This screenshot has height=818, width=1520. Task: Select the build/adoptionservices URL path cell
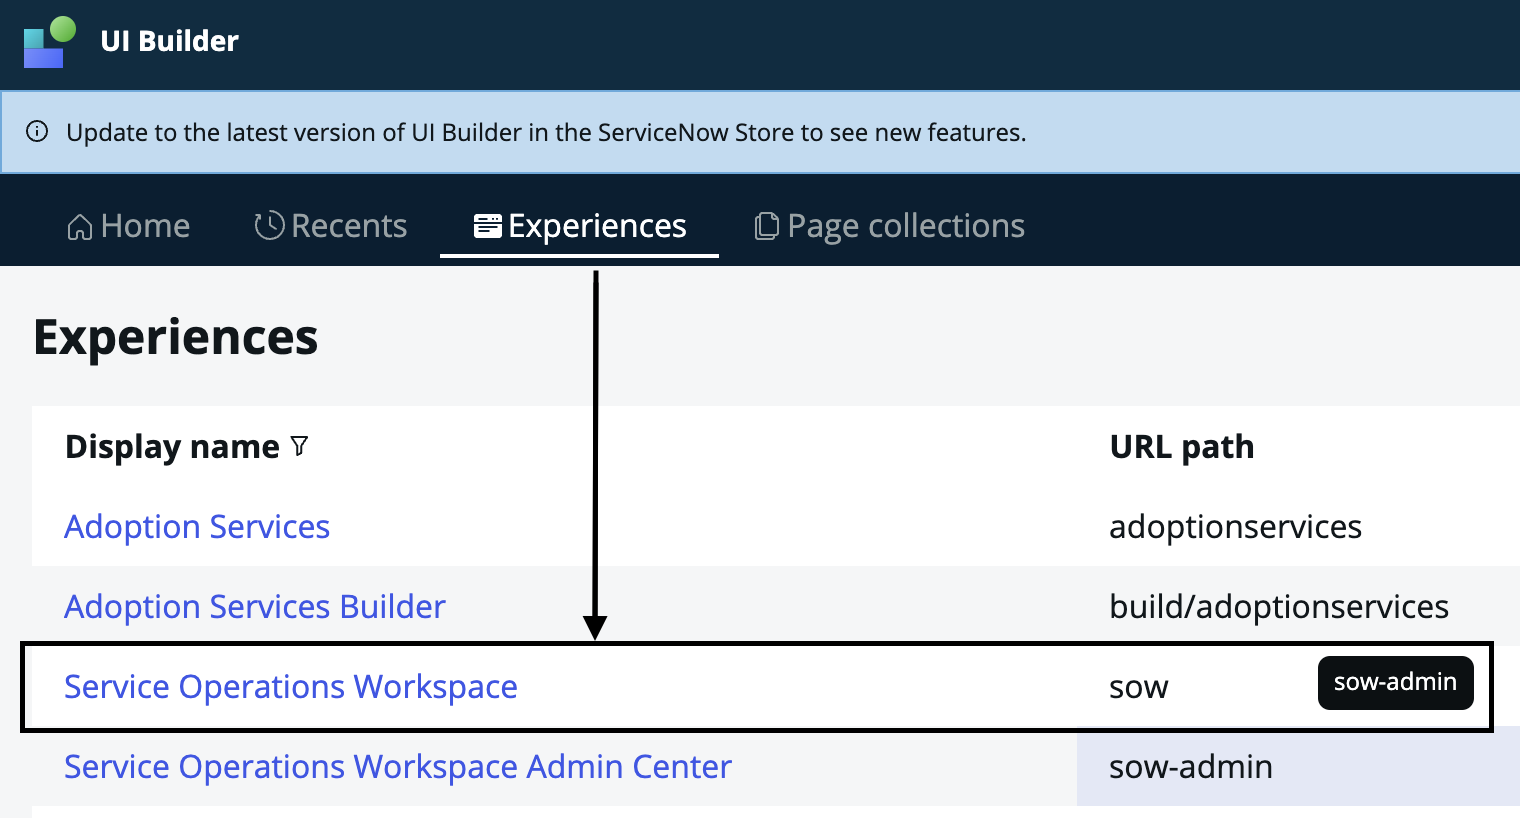1279,606
